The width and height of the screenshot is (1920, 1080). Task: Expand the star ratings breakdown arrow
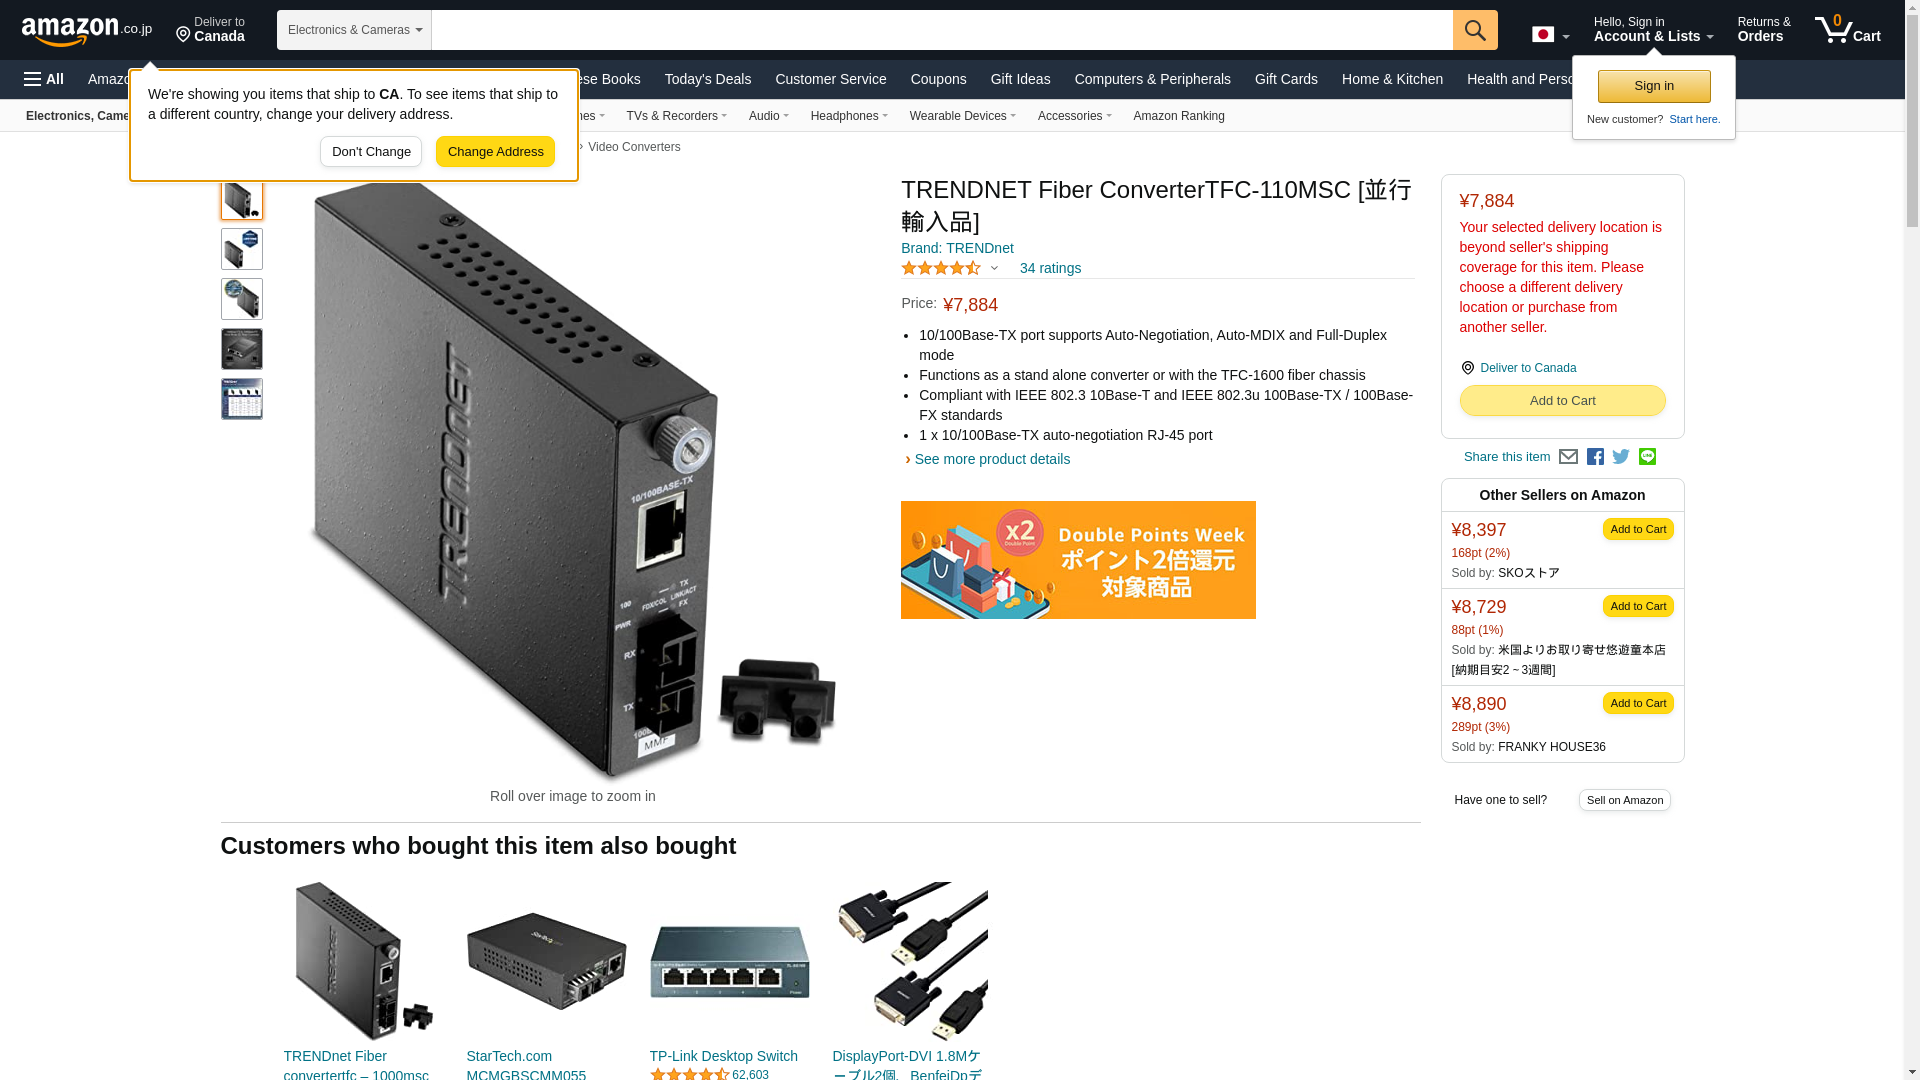(x=994, y=268)
